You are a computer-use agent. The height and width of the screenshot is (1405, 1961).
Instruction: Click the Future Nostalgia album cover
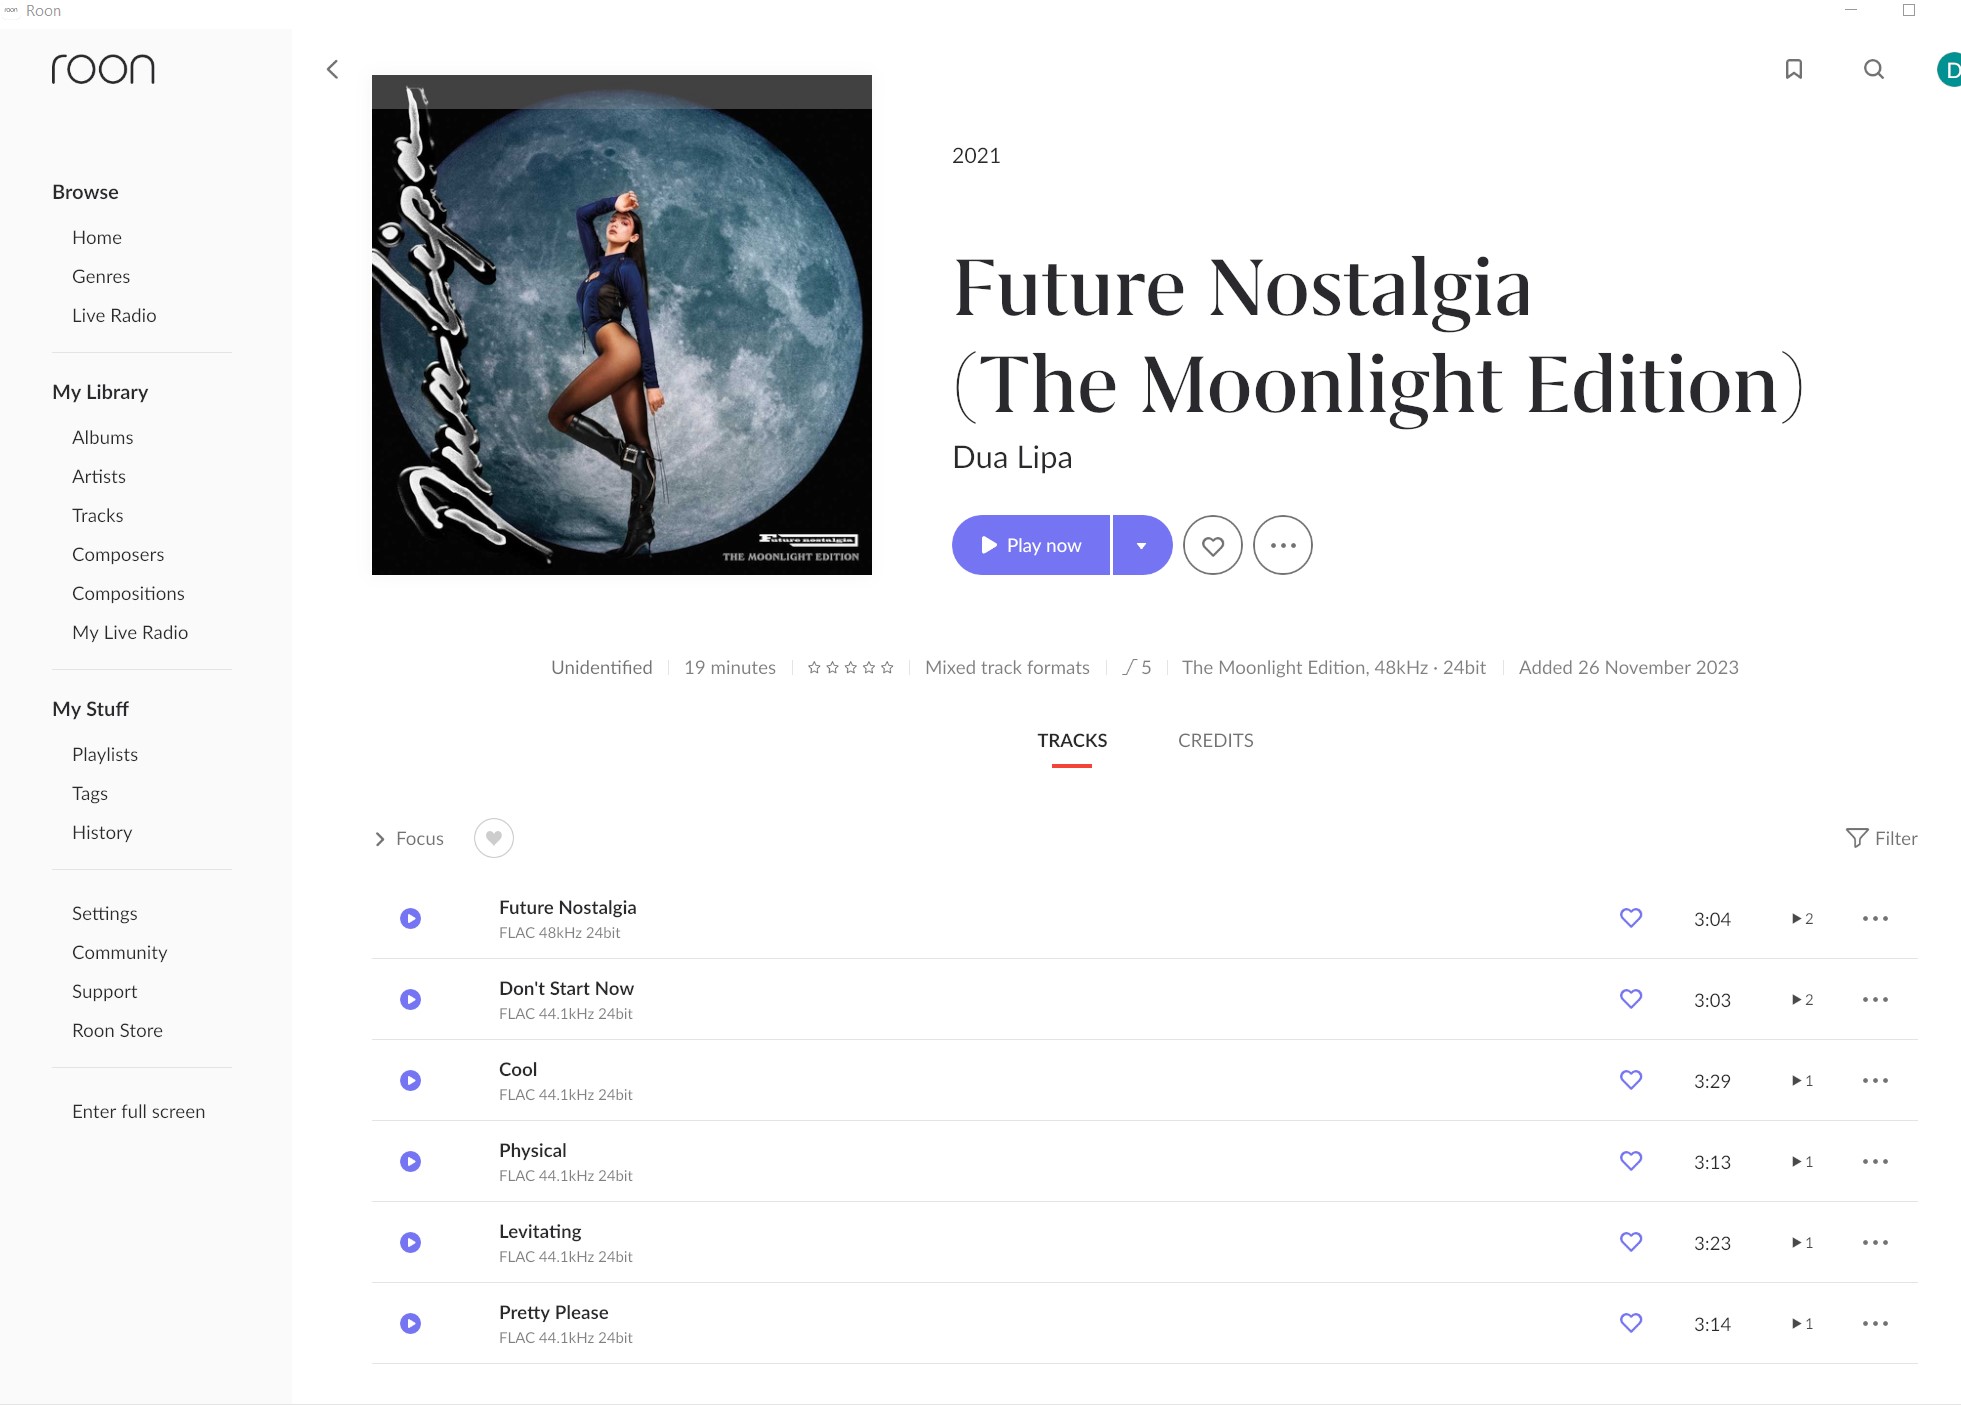(622, 325)
